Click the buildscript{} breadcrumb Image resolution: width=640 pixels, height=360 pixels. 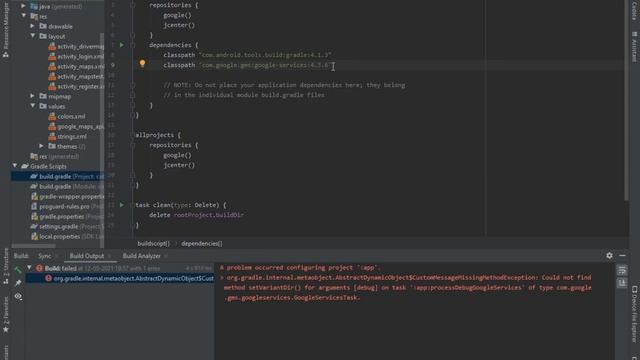[x=153, y=243]
